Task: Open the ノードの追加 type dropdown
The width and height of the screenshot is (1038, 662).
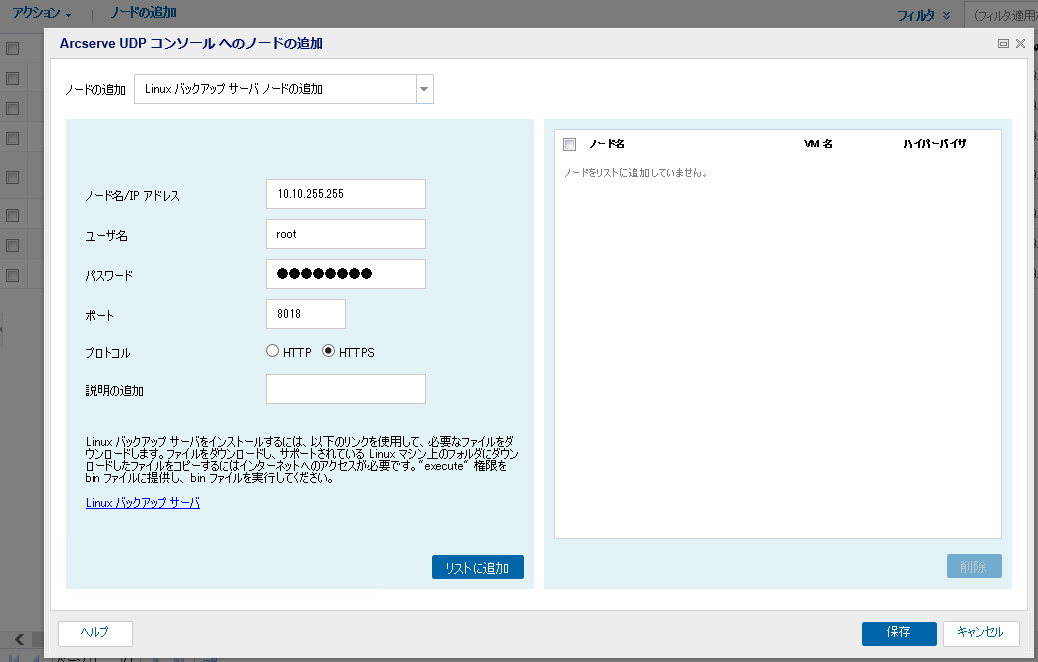Action: (x=424, y=89)
